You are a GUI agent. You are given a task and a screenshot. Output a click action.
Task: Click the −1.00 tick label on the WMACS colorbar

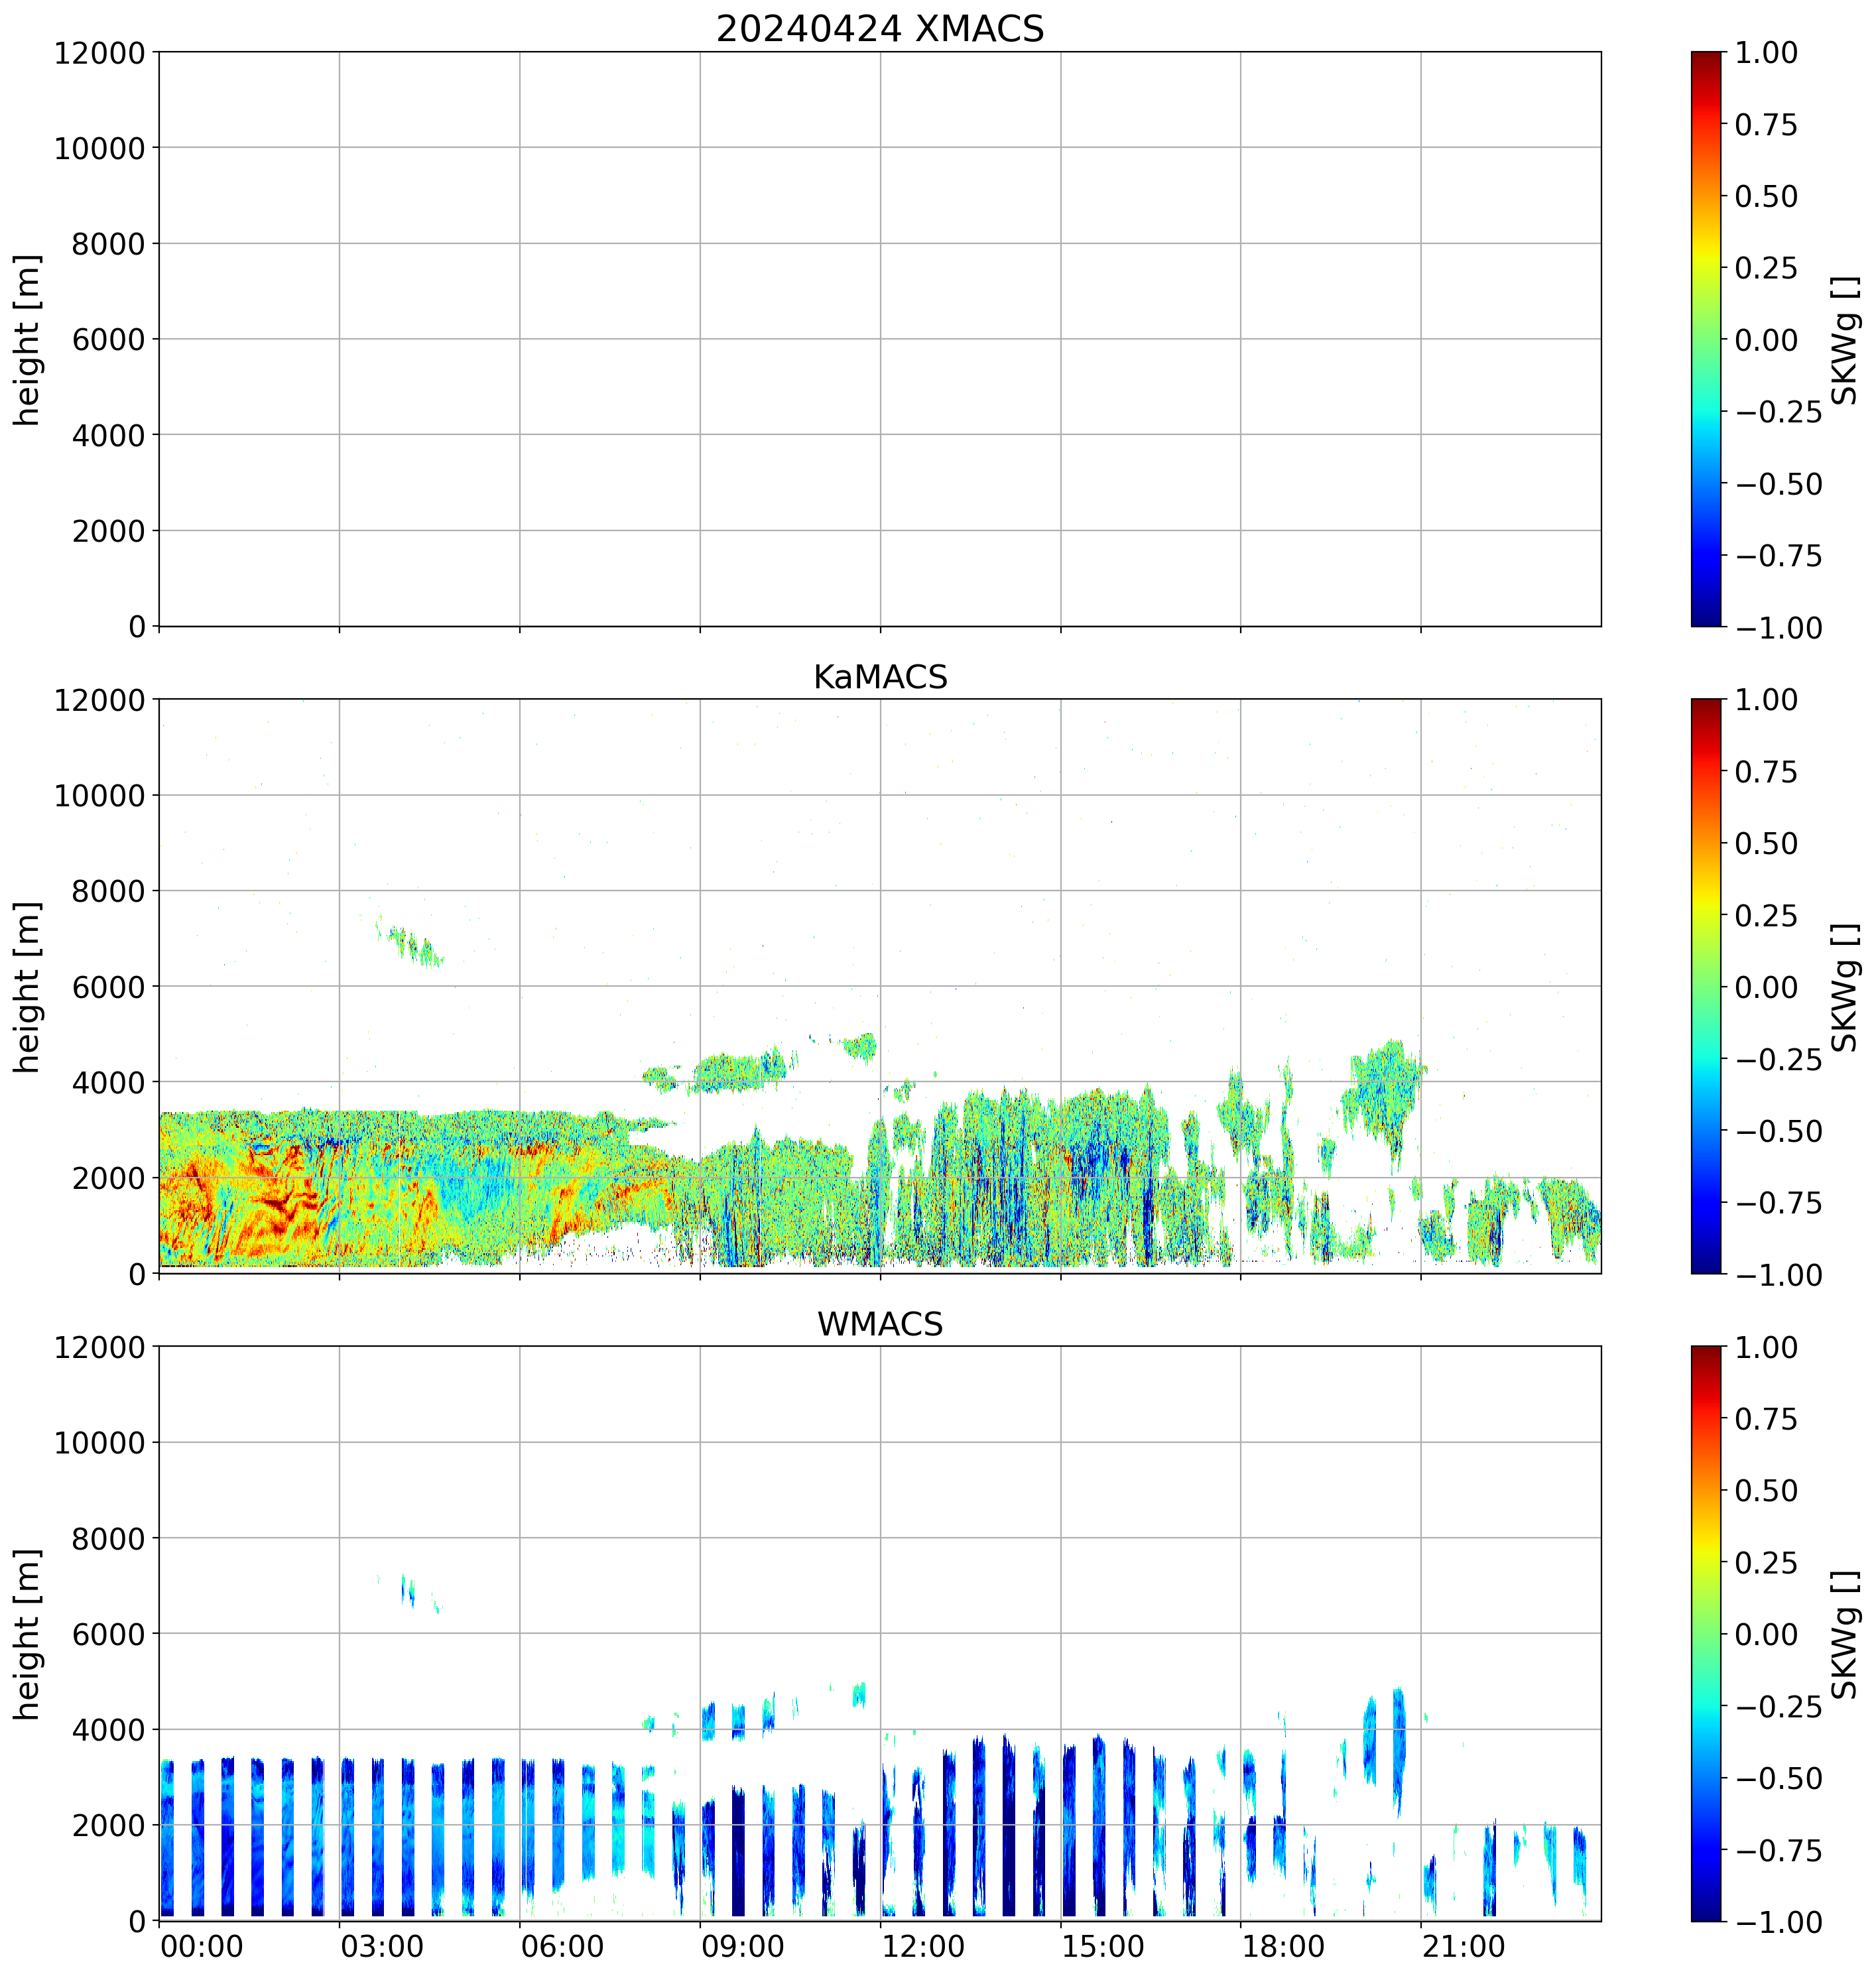click(x=1778, y=1922)
